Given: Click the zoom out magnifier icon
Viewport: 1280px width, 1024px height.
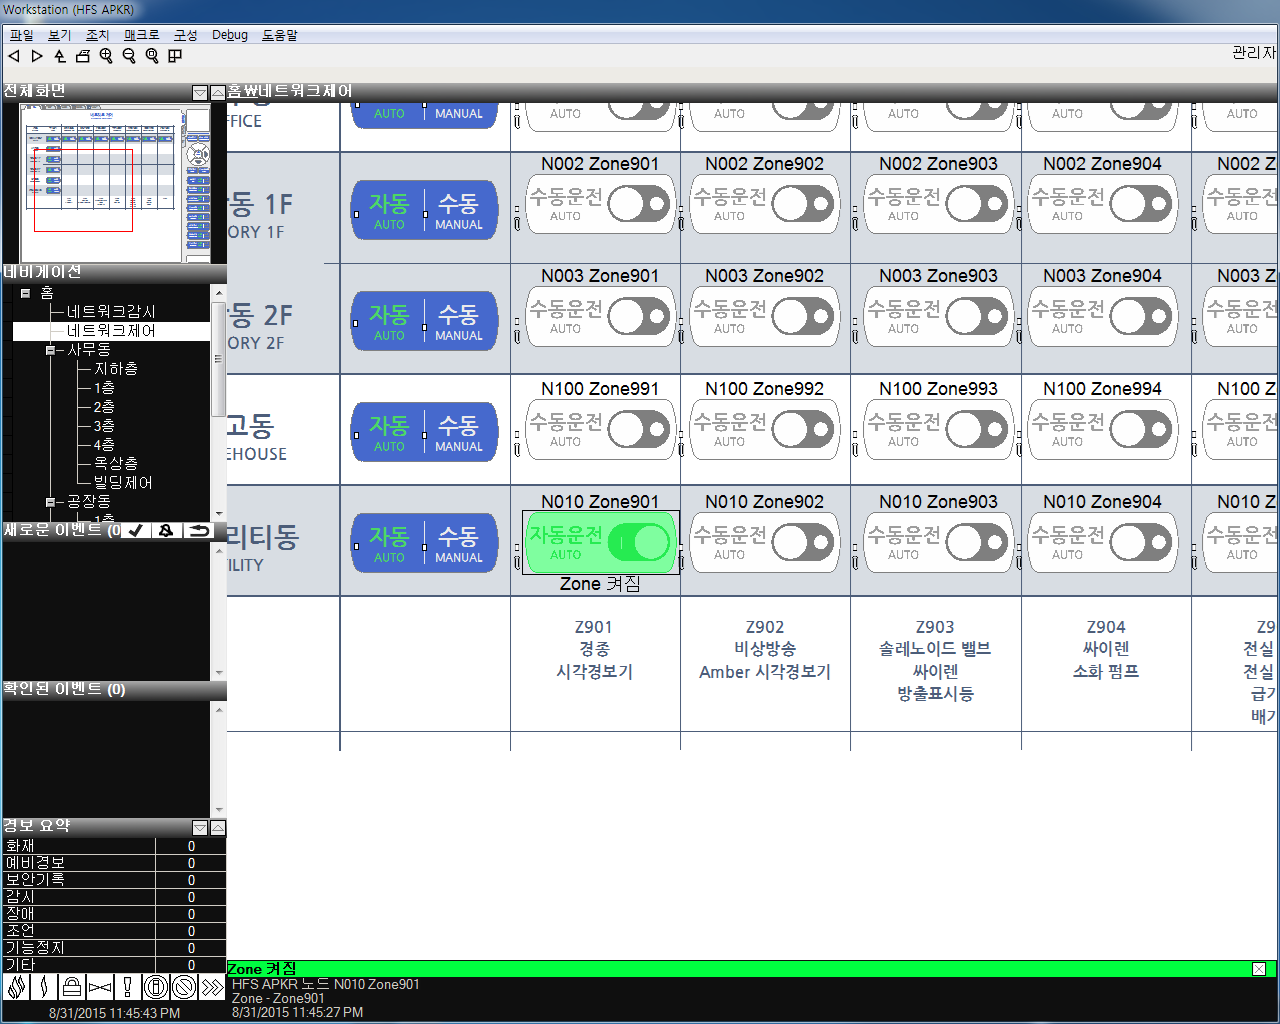Looking at the screenshot, I should pos(129,56).
